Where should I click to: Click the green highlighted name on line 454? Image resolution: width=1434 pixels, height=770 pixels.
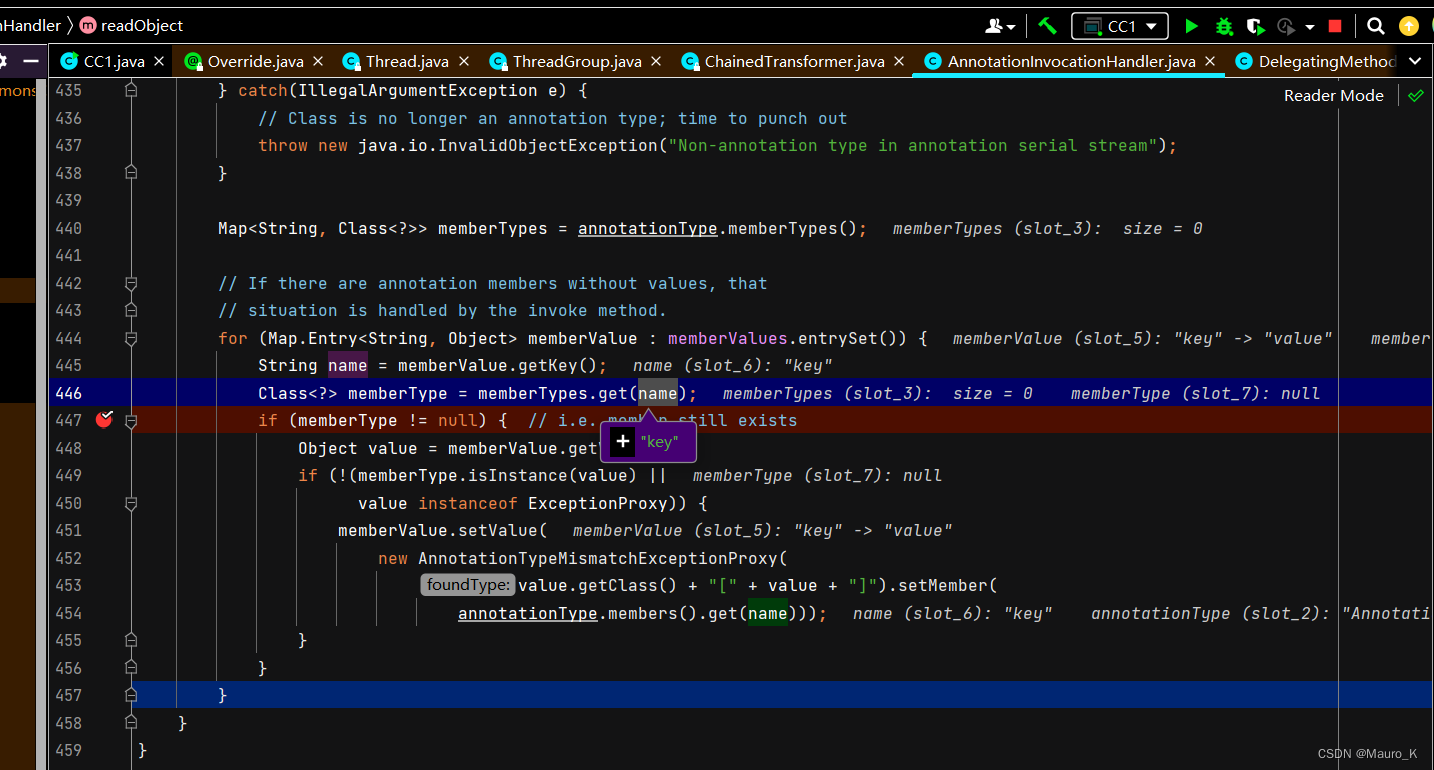click(768, 613)
